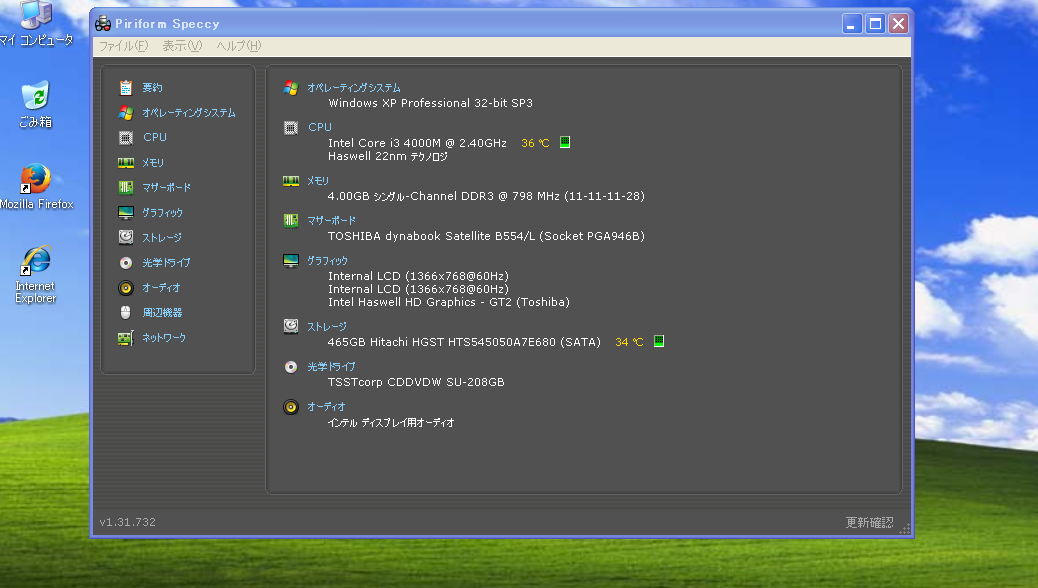Click the motherboard icon in summary panel
1038x588 pixels.
(291, 220)
